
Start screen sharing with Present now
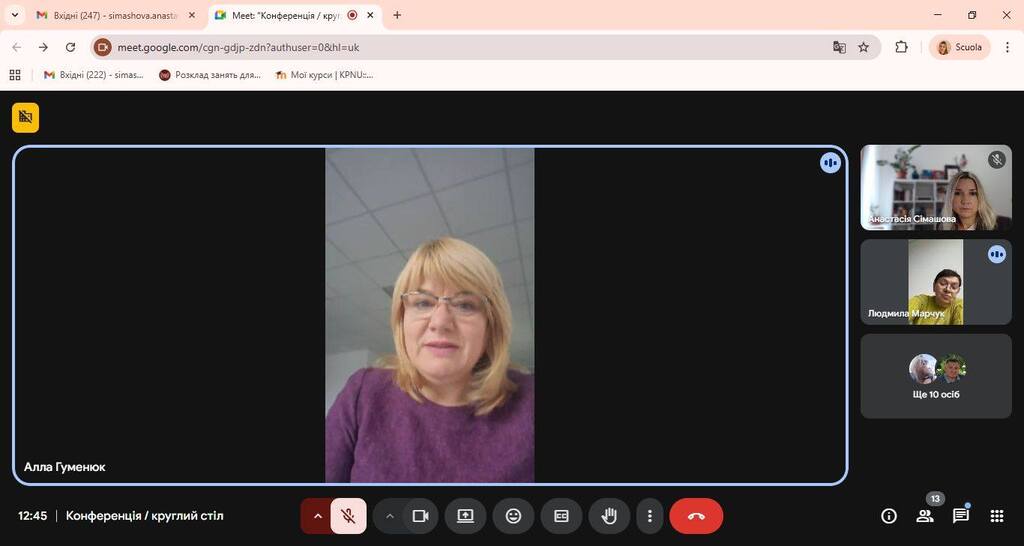click(x=465, y=516)
